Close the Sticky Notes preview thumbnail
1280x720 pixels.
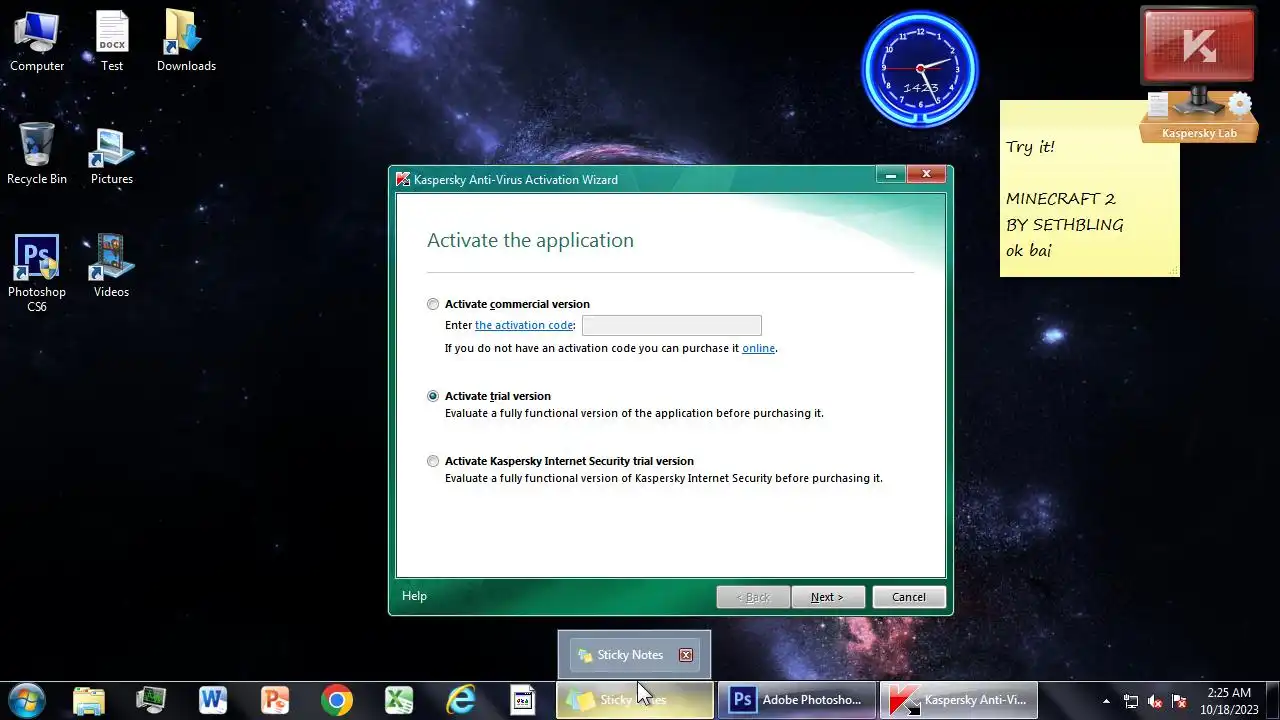pos(686,655)
